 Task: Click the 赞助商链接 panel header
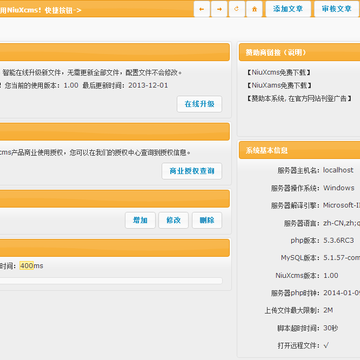tap(299, 52)
